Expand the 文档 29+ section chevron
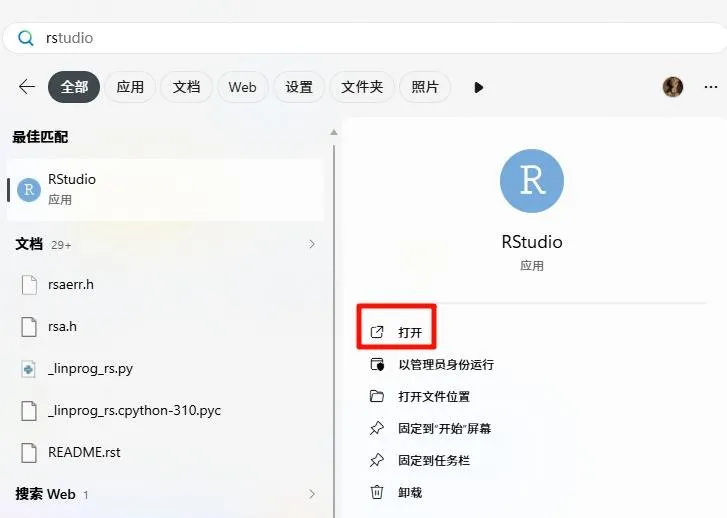The width and height of the screenshot is (727, 518). (312, 244)
